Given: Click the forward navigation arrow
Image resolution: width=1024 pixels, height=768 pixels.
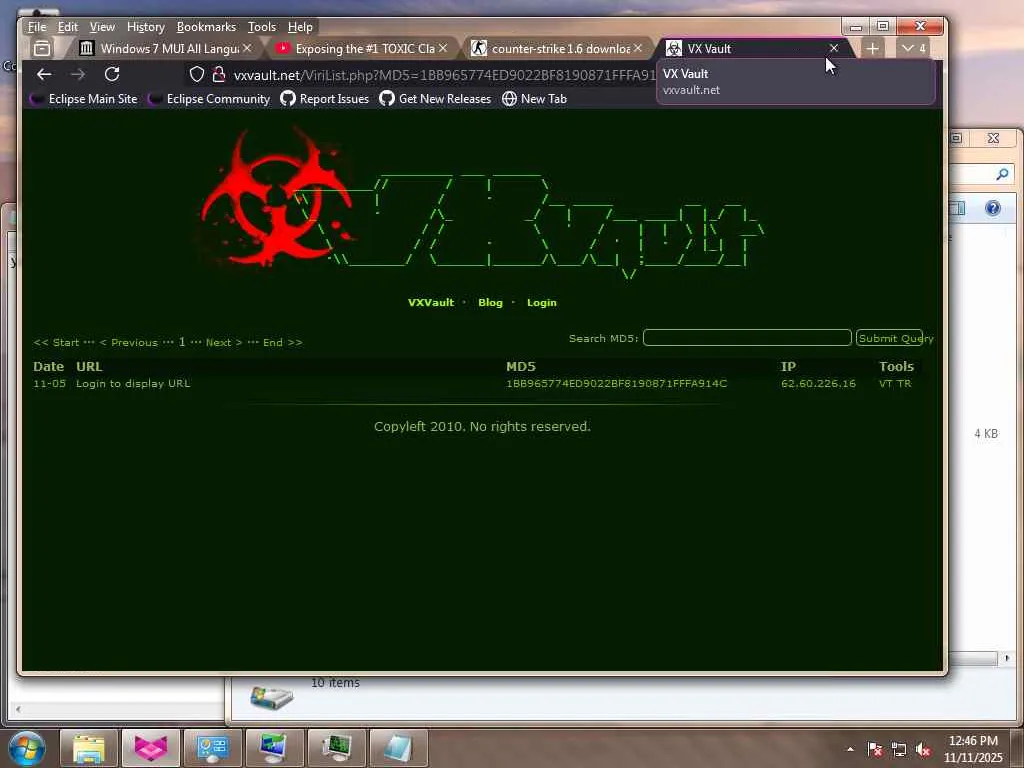Looking at the screenshot, I should pyautogui.click(x=78, y=74).
